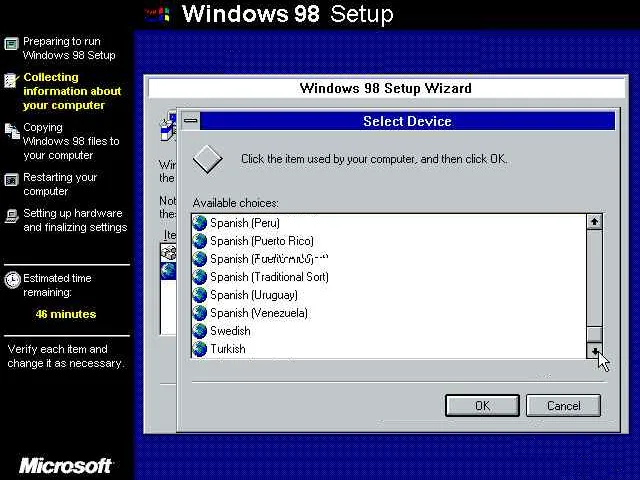640x480 pixels.
Task: Click globe icon beside Spanish (Uruguay)
Action: [200, 295]
